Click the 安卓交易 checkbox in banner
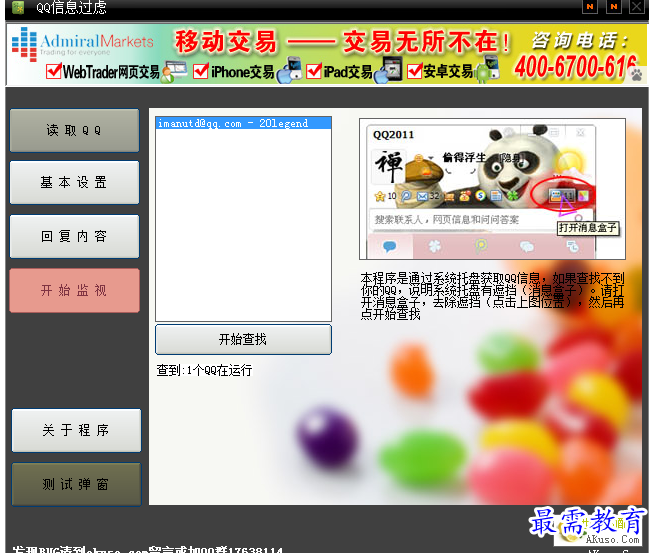 [x=414, y=71]
